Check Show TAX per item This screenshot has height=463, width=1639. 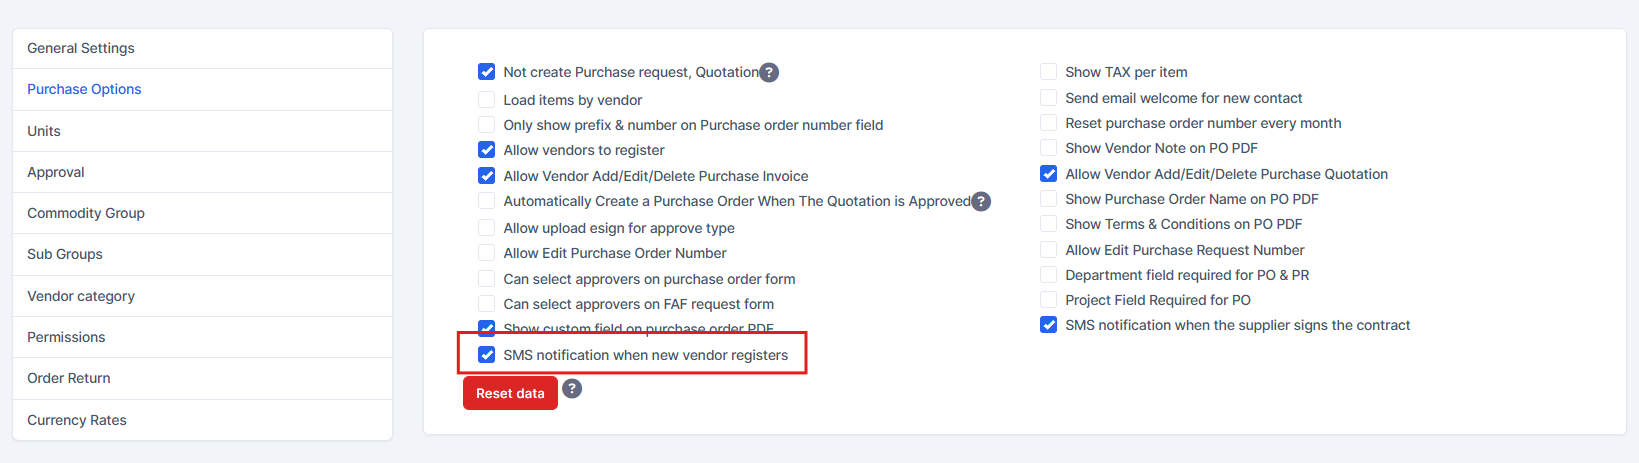(1049, 72)
